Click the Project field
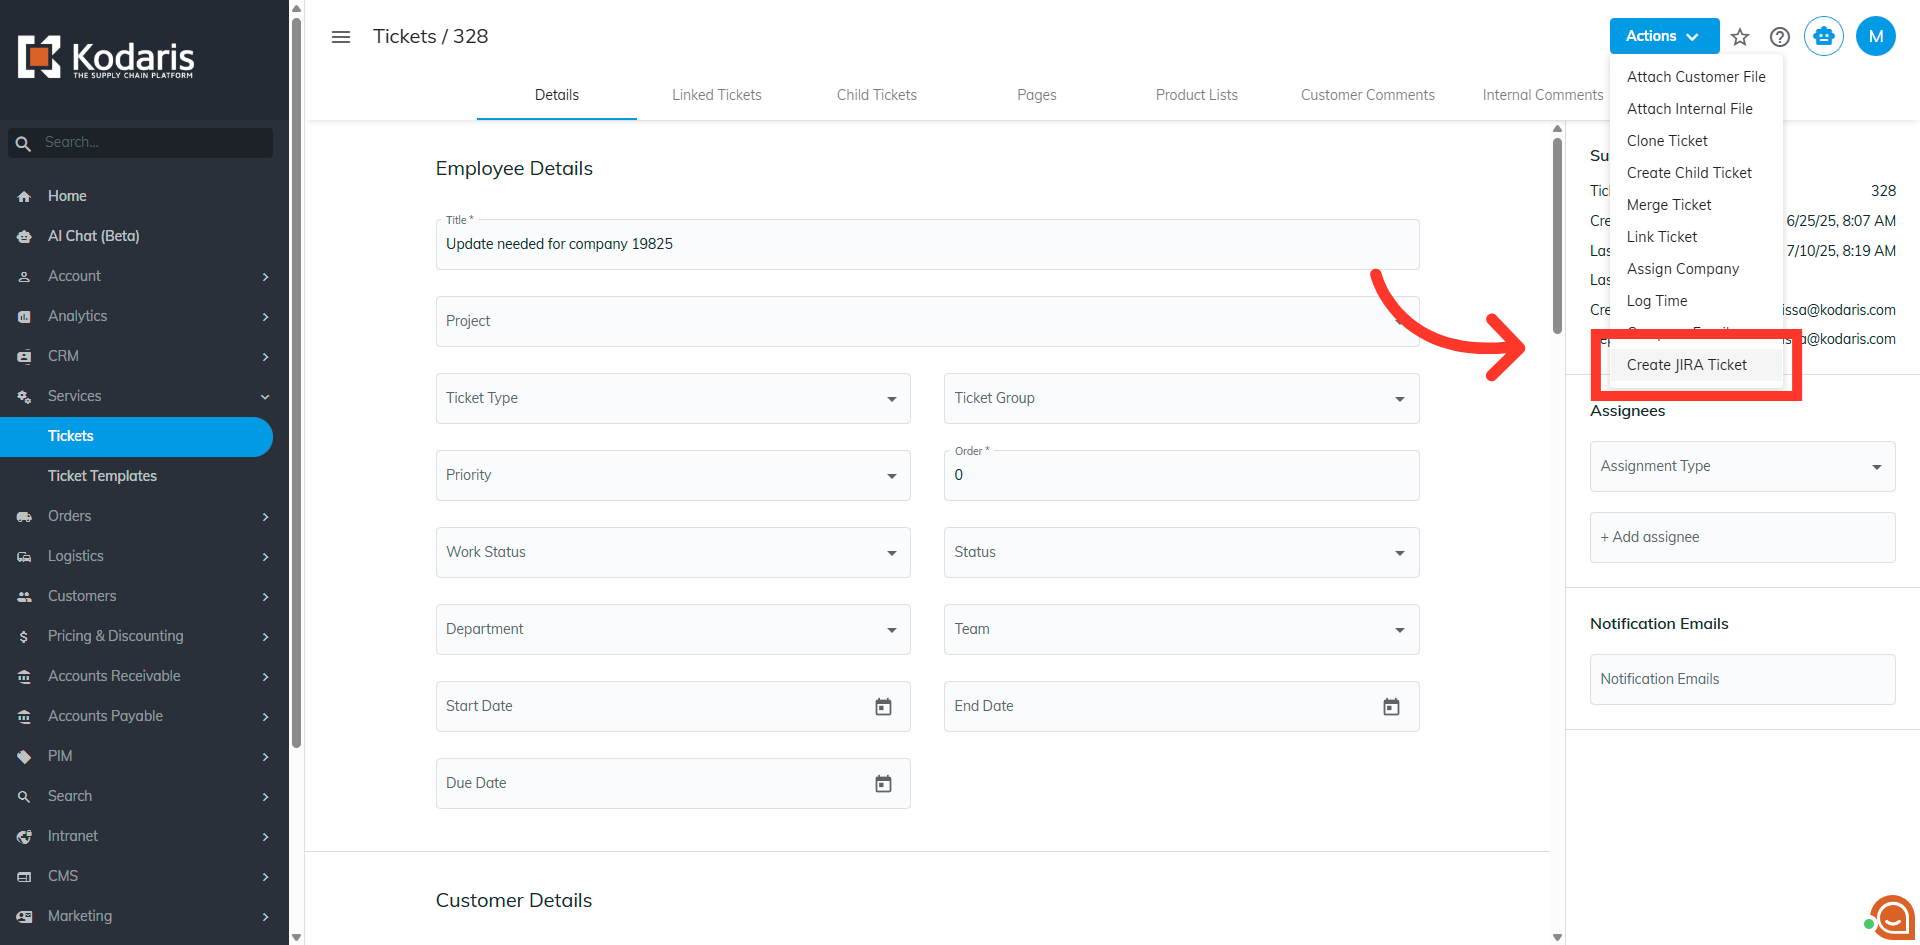Viewport: 1920px width, 945px height. pyautogui.click(x=927, y=321)
